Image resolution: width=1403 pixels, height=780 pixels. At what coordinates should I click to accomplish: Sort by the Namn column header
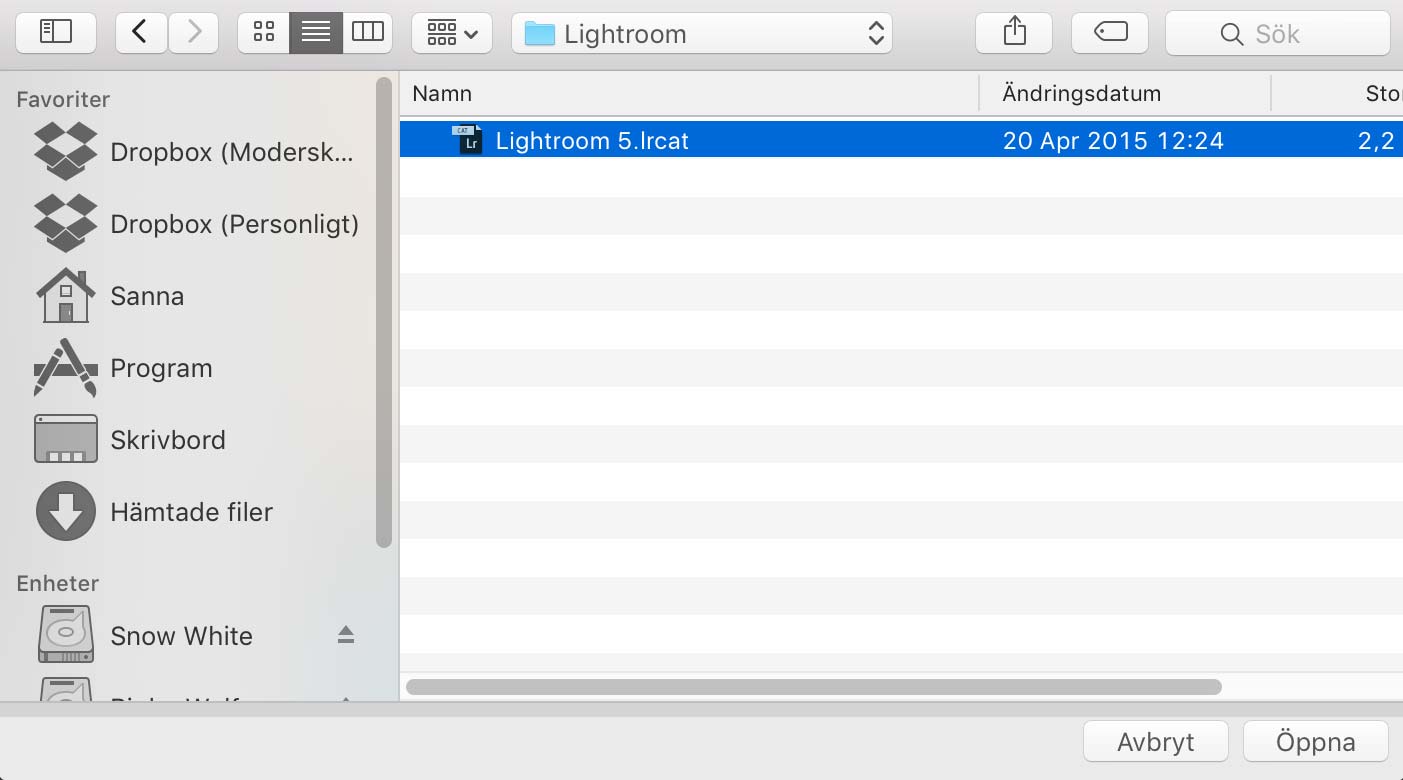(x=689, y=94)
